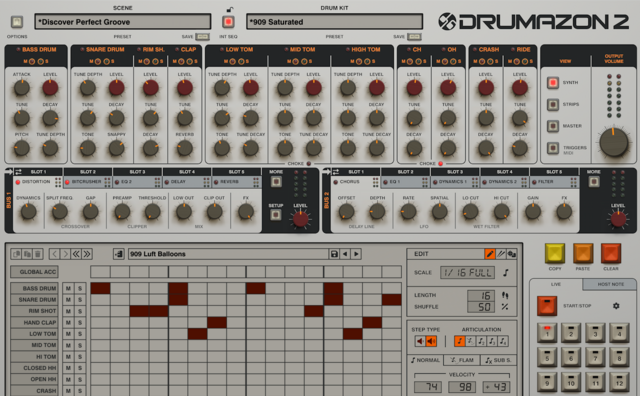This screenshot has height=396, width=640.
Task: Toggle Chorus effect power on Bus 2
Action: click(336, 182)
